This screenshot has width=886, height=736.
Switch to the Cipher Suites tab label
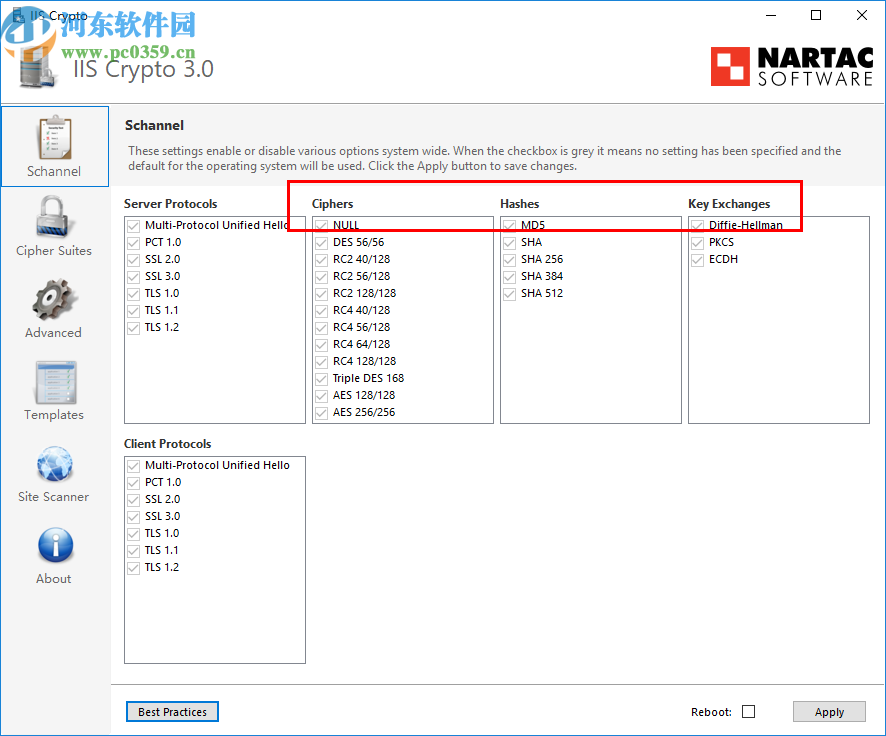tap(54, 251)
